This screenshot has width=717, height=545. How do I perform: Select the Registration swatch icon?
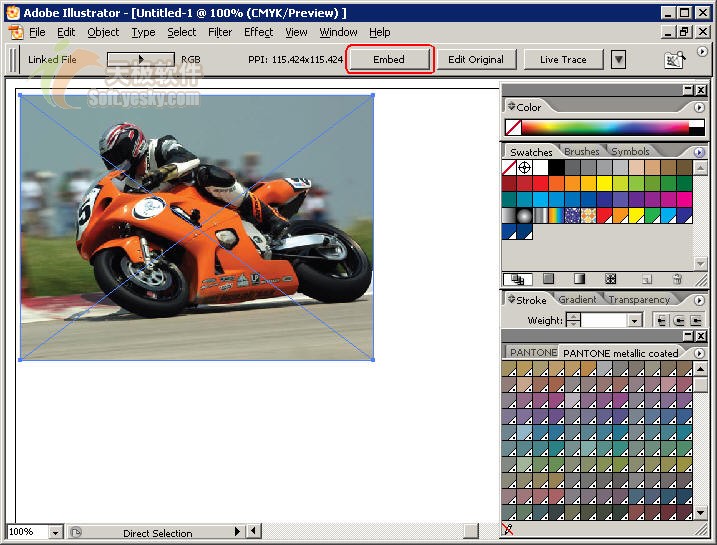pos(525,168)
